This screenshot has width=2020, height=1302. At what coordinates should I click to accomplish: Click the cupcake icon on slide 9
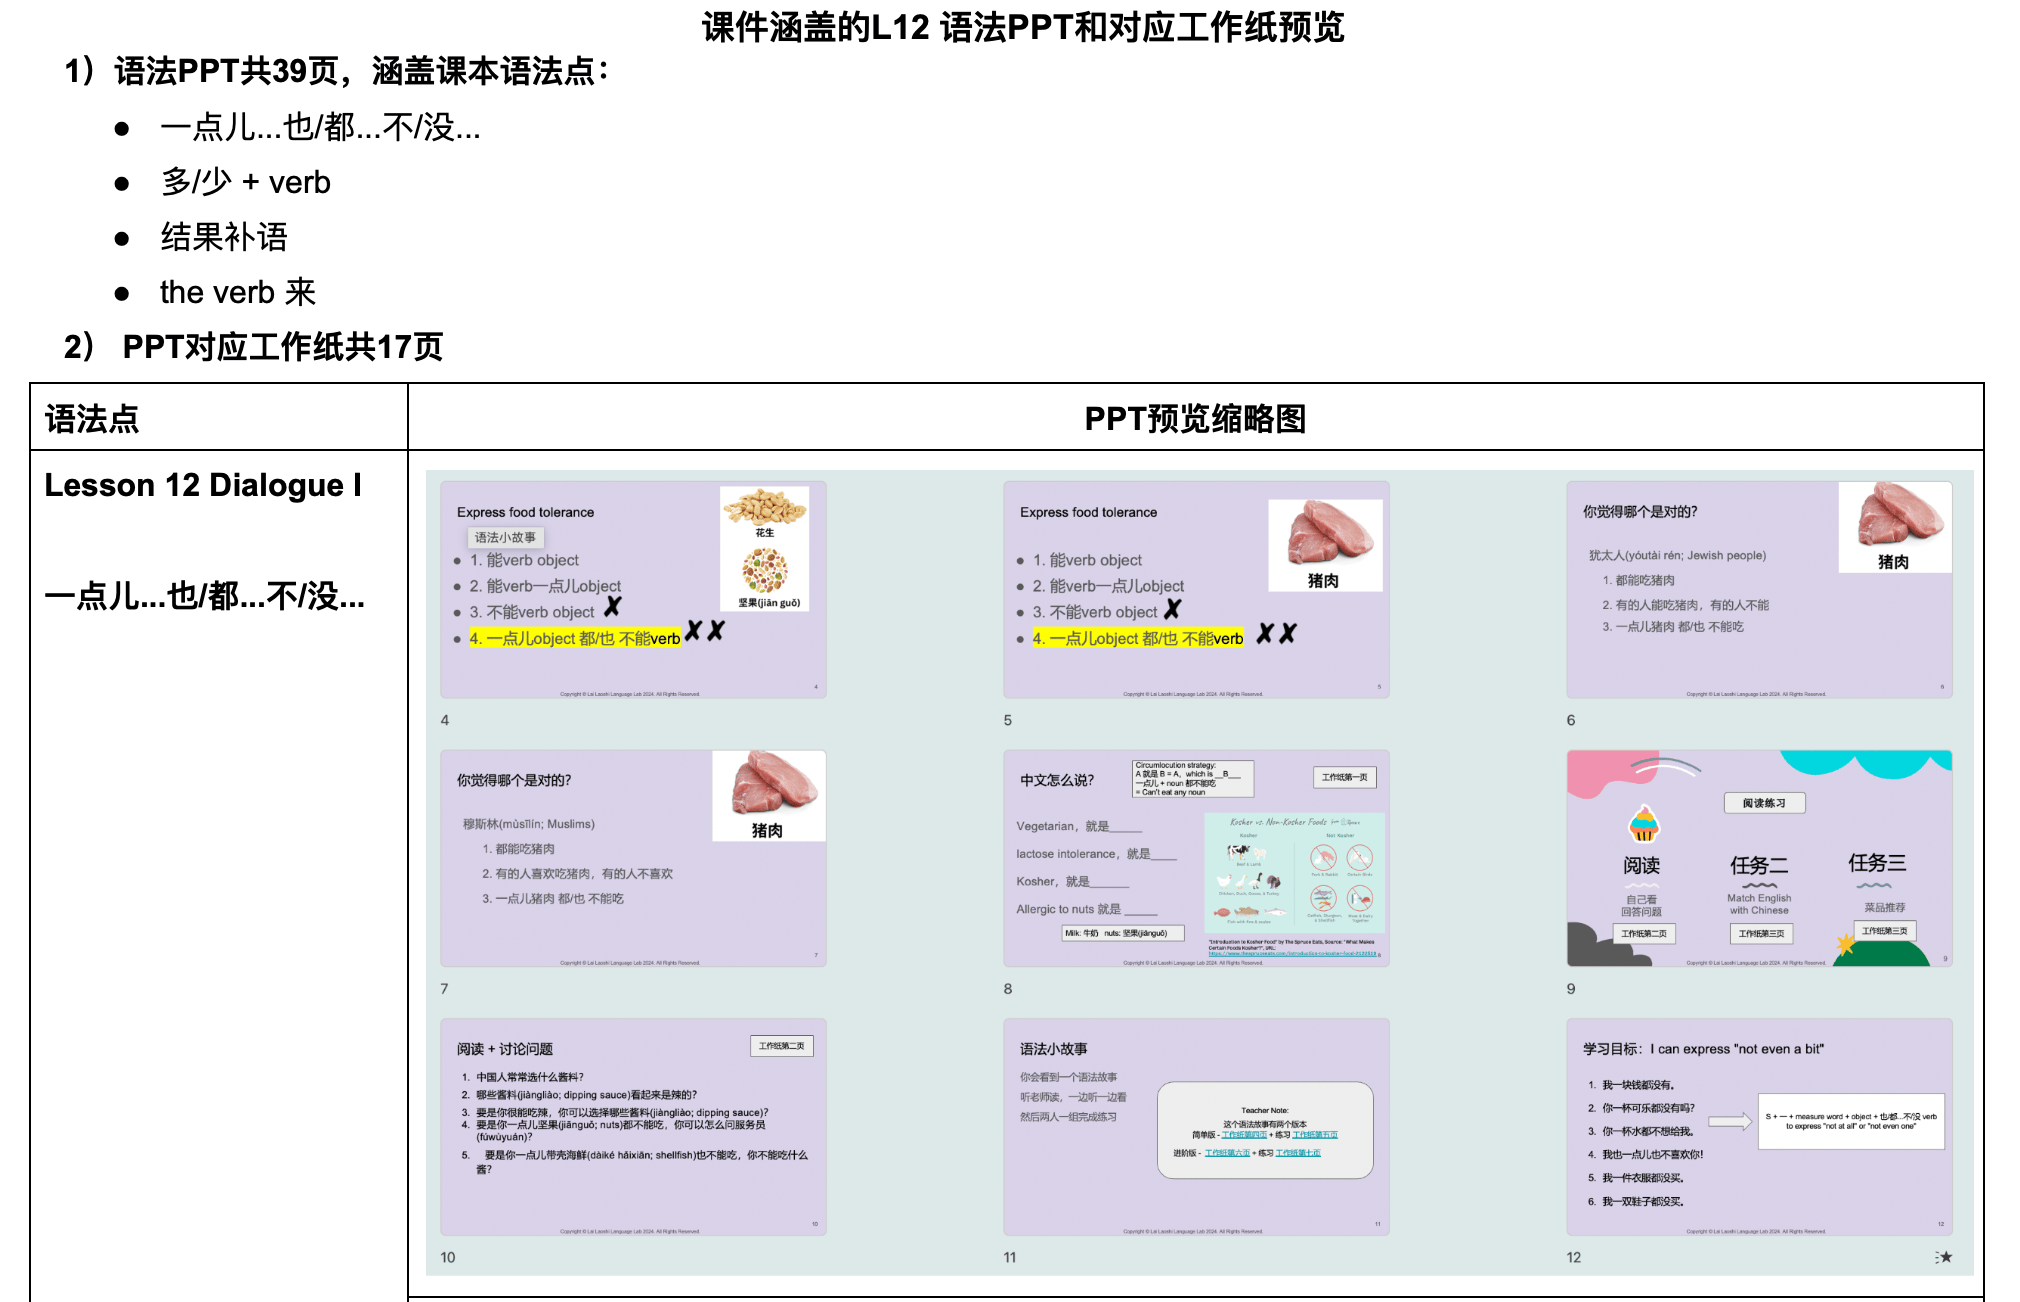click(1645, 825)
